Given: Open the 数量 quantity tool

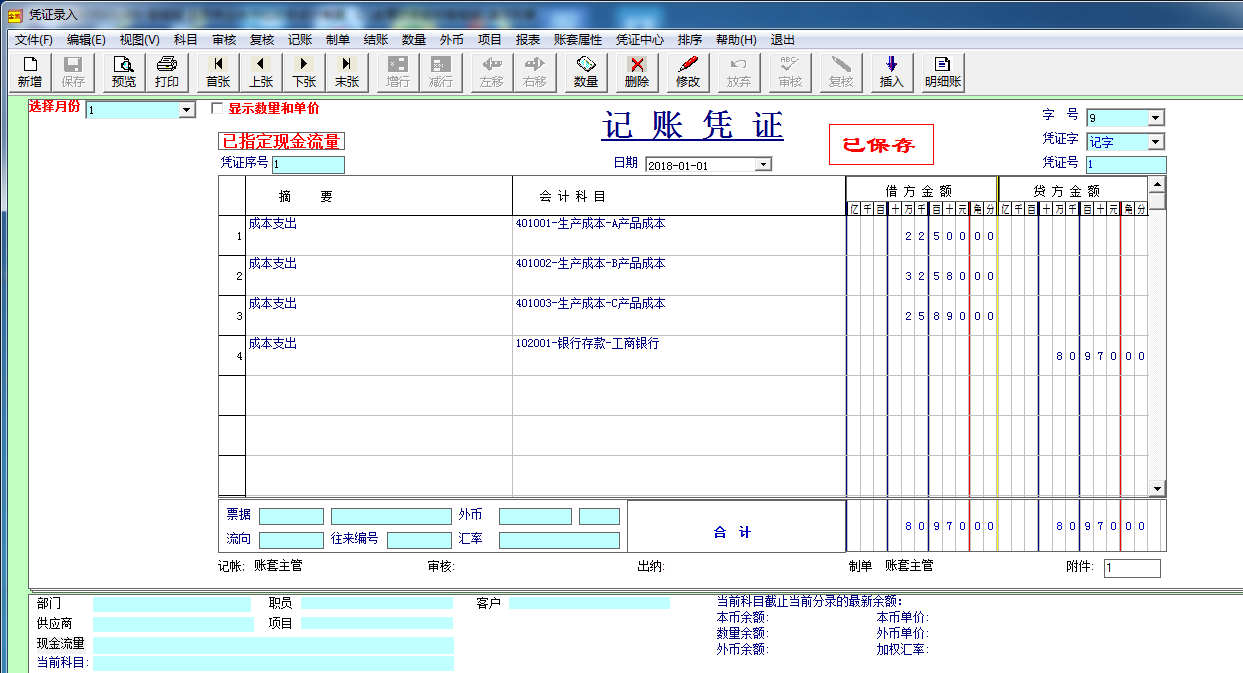Looking at the screenshot, I should (586, 72).
